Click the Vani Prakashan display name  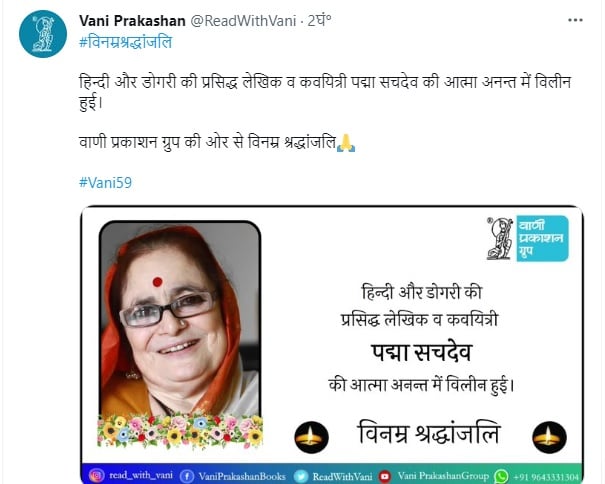coord(132,20)
